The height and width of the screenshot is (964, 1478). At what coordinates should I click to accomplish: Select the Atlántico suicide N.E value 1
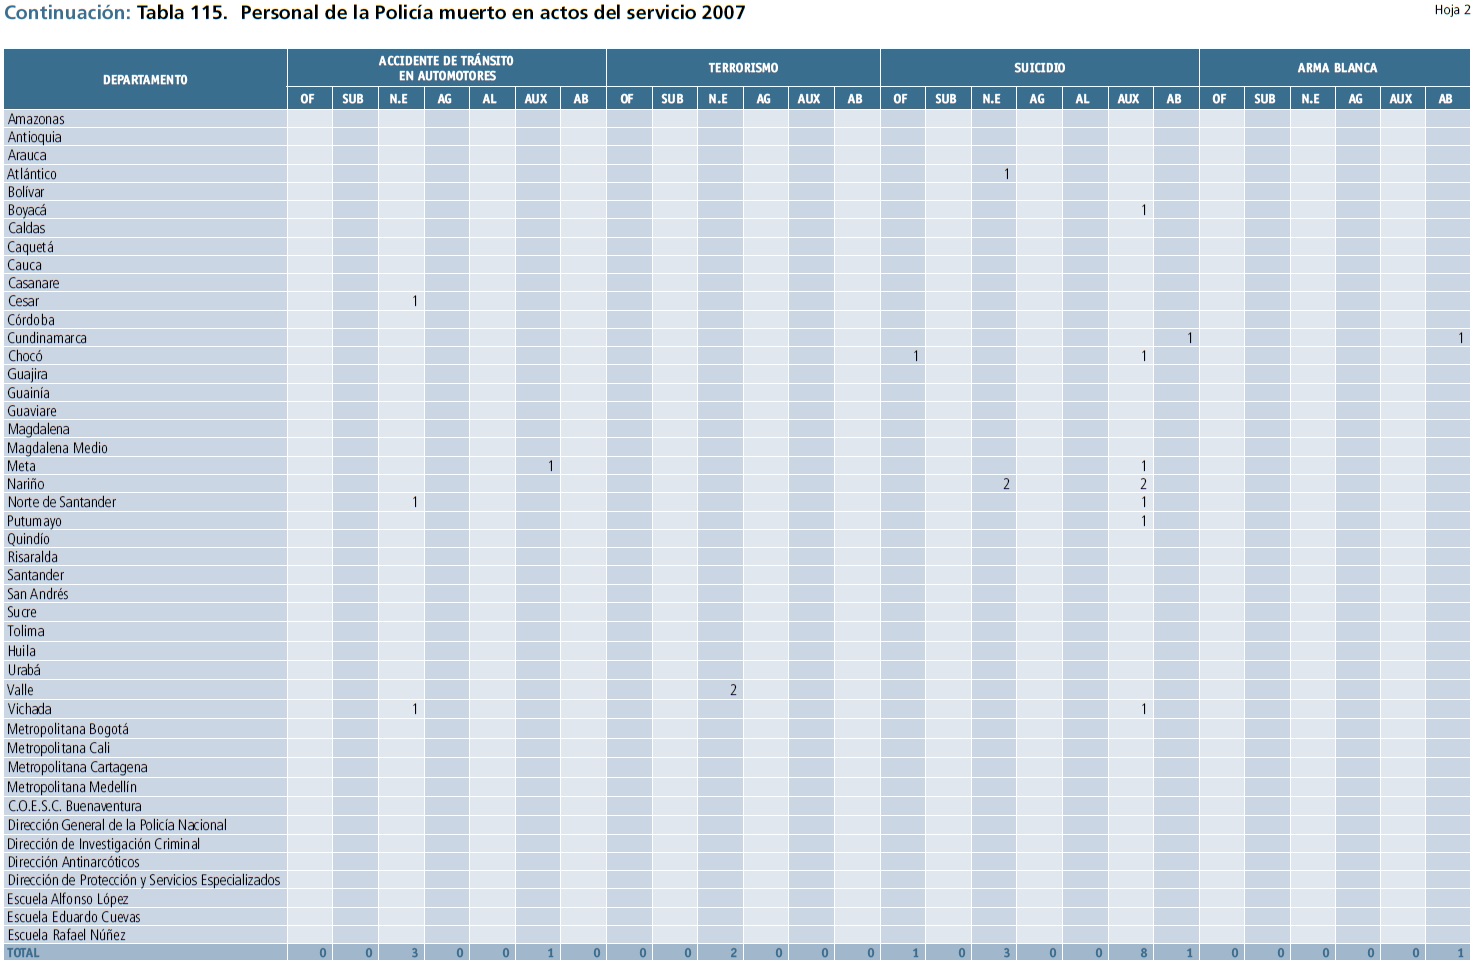click(1006, 174)
